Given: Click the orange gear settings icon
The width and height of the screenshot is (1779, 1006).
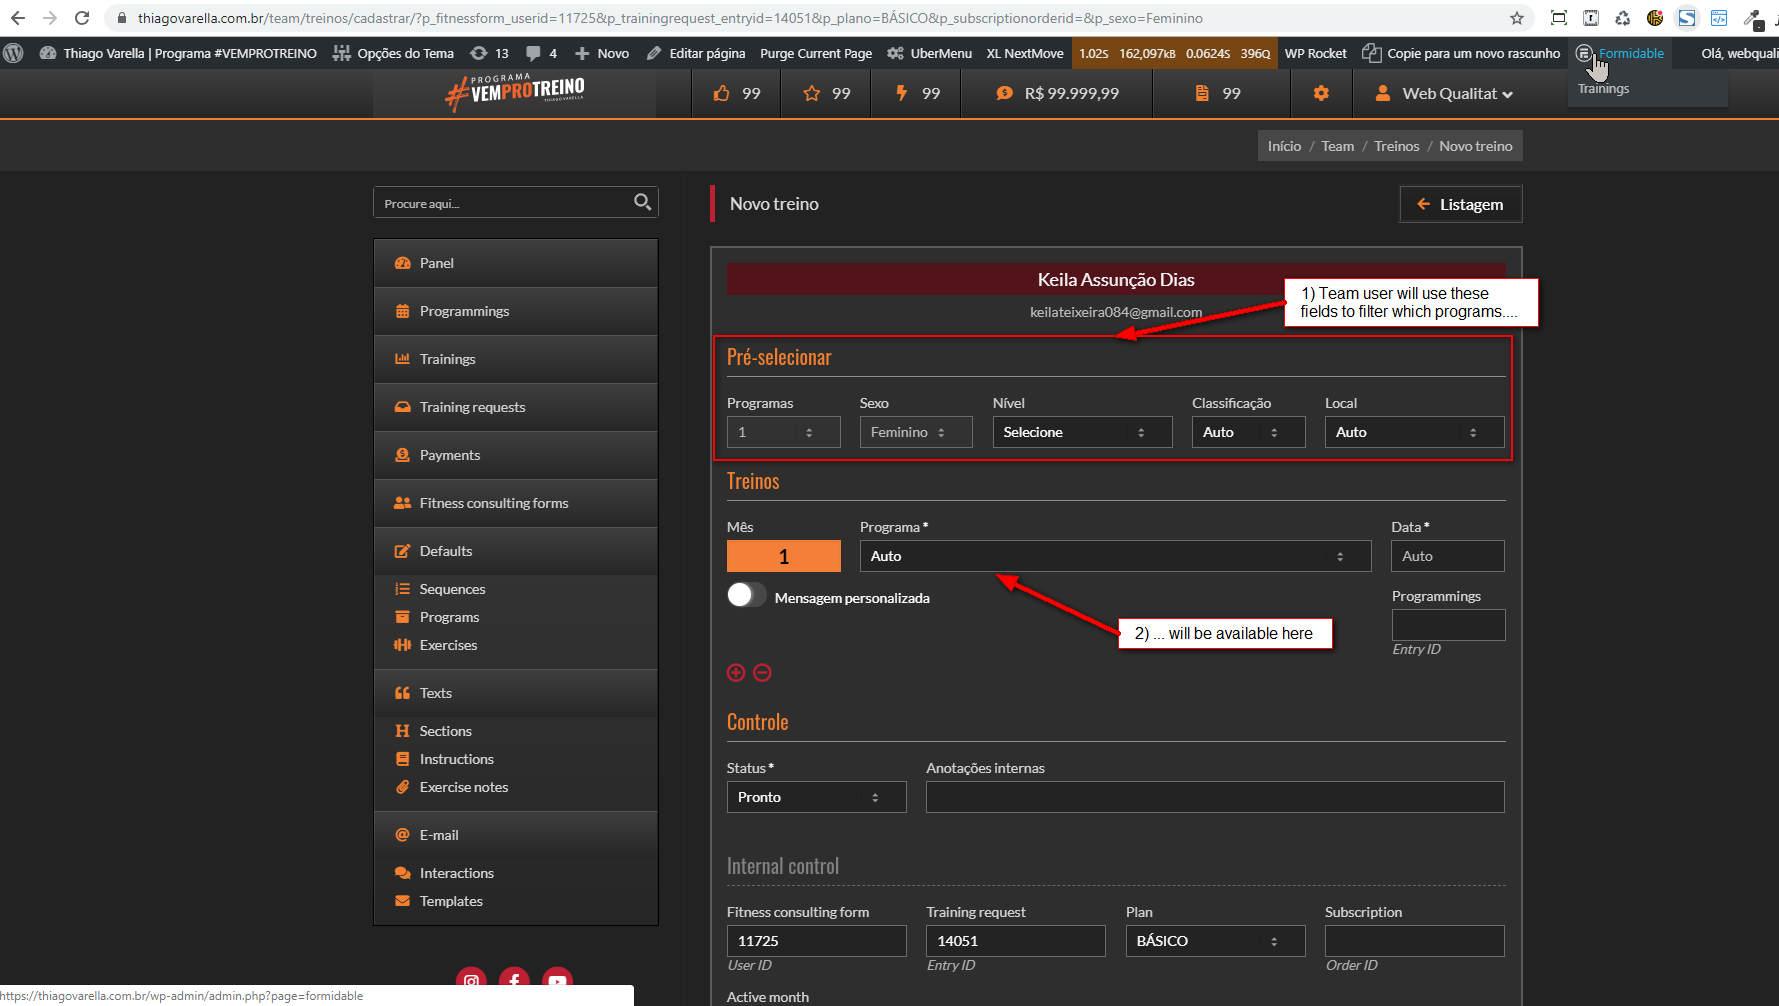Looking at the screenshot, I should click(1321, 93).
